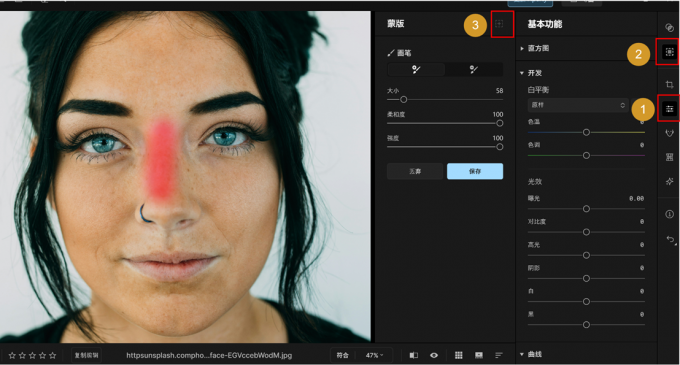Set one-star rating

(x=12, y=355)
